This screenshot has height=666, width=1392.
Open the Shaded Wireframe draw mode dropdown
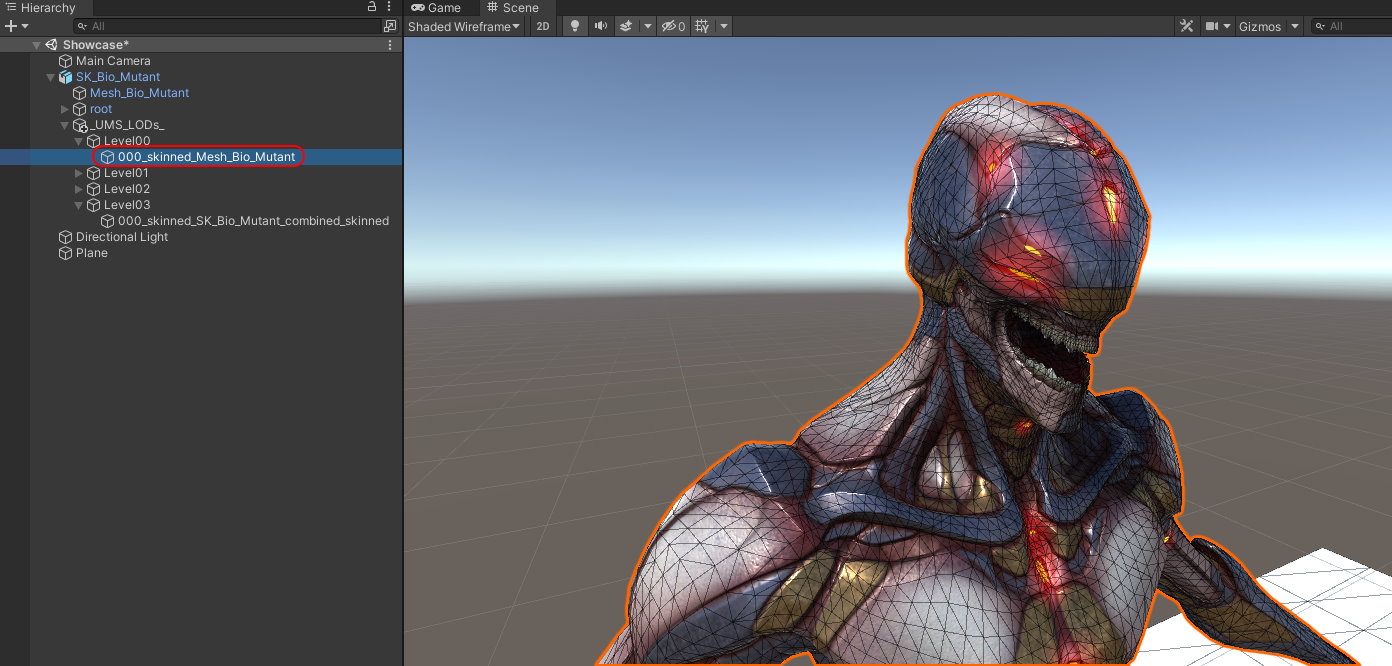(x=464, y=26)
